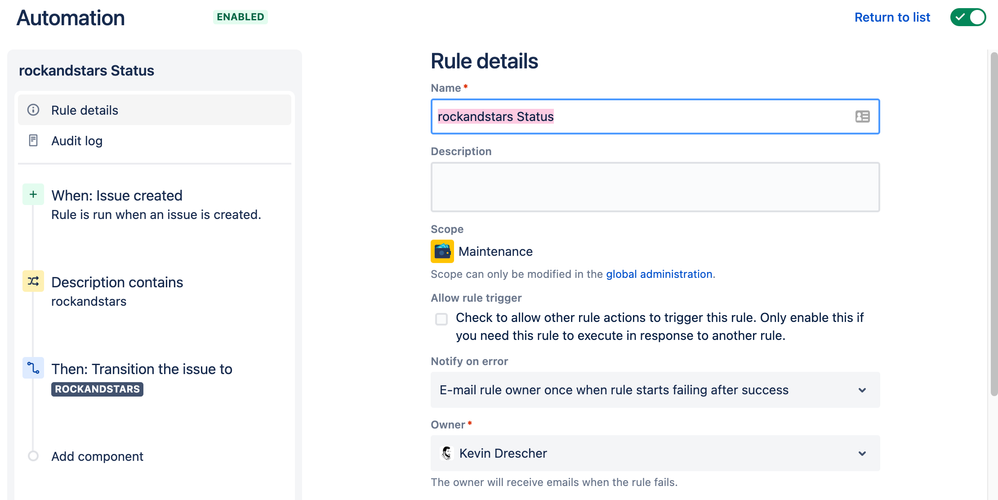Screen dimensions: 998x500
Task: Click the smart values icon in Name field
Action: coord(862,116)
